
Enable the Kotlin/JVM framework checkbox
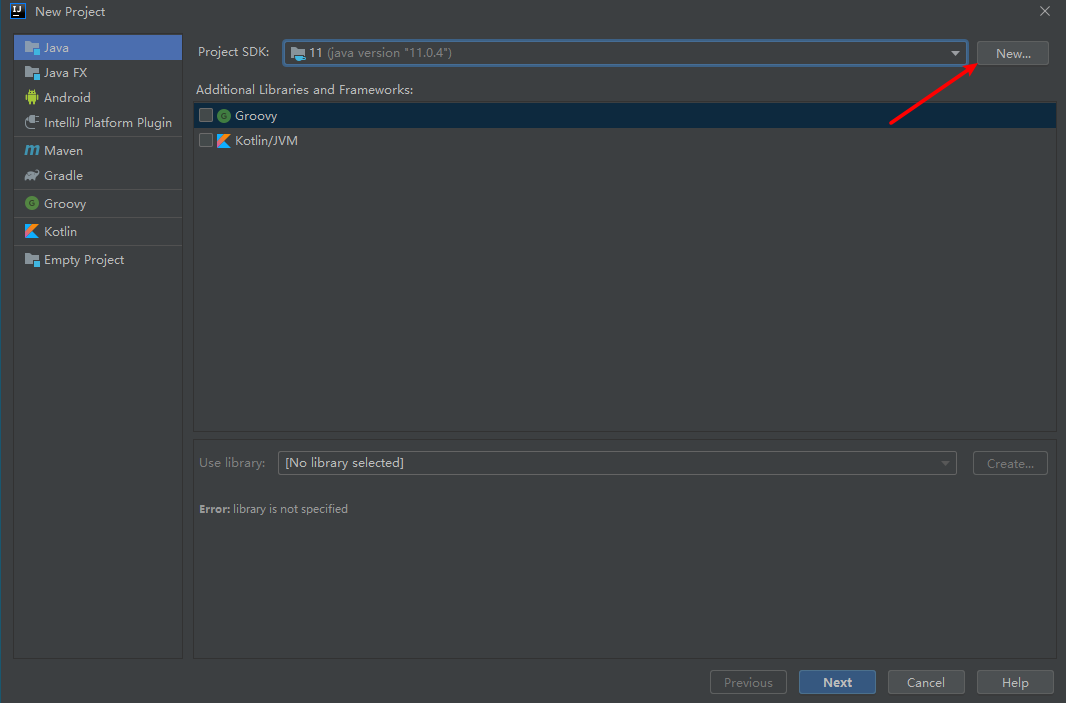206,140
